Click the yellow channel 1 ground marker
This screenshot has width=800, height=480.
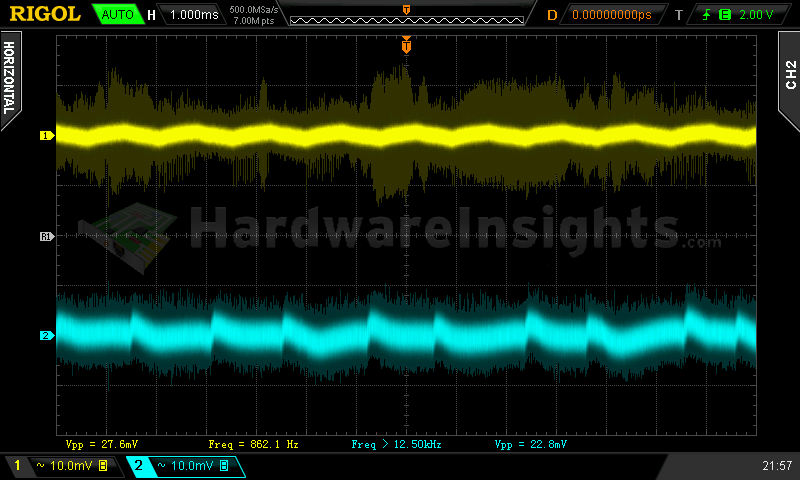[45, 135]
